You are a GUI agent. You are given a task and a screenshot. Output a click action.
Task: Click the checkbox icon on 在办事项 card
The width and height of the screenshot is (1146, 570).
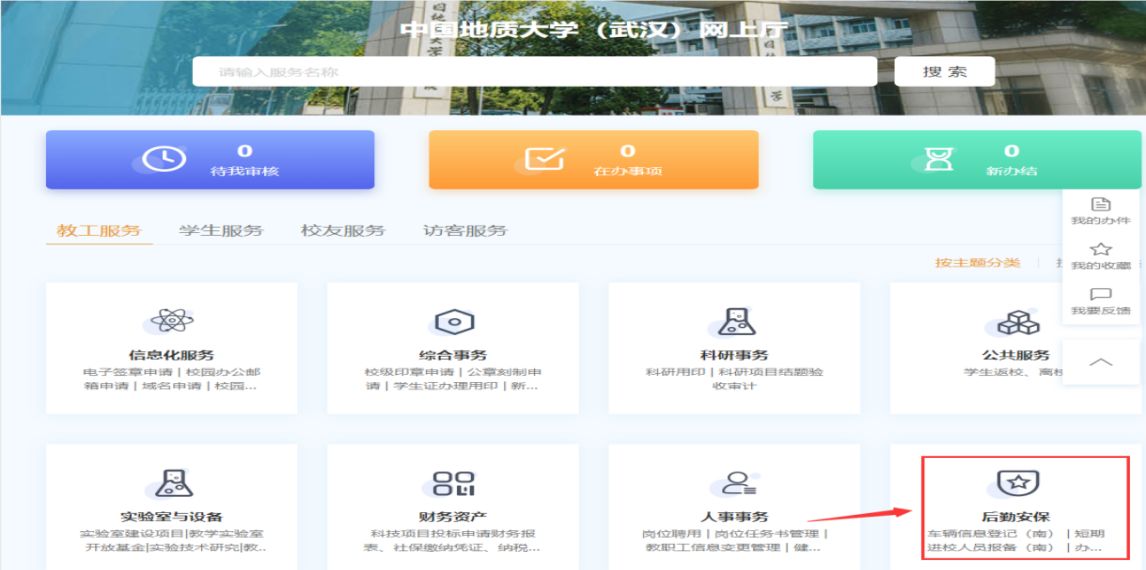click(545, 159)
